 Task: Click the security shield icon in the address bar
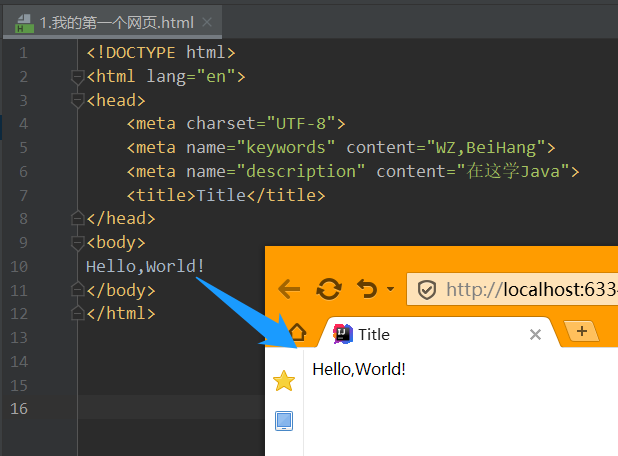(x=426, y=290)
